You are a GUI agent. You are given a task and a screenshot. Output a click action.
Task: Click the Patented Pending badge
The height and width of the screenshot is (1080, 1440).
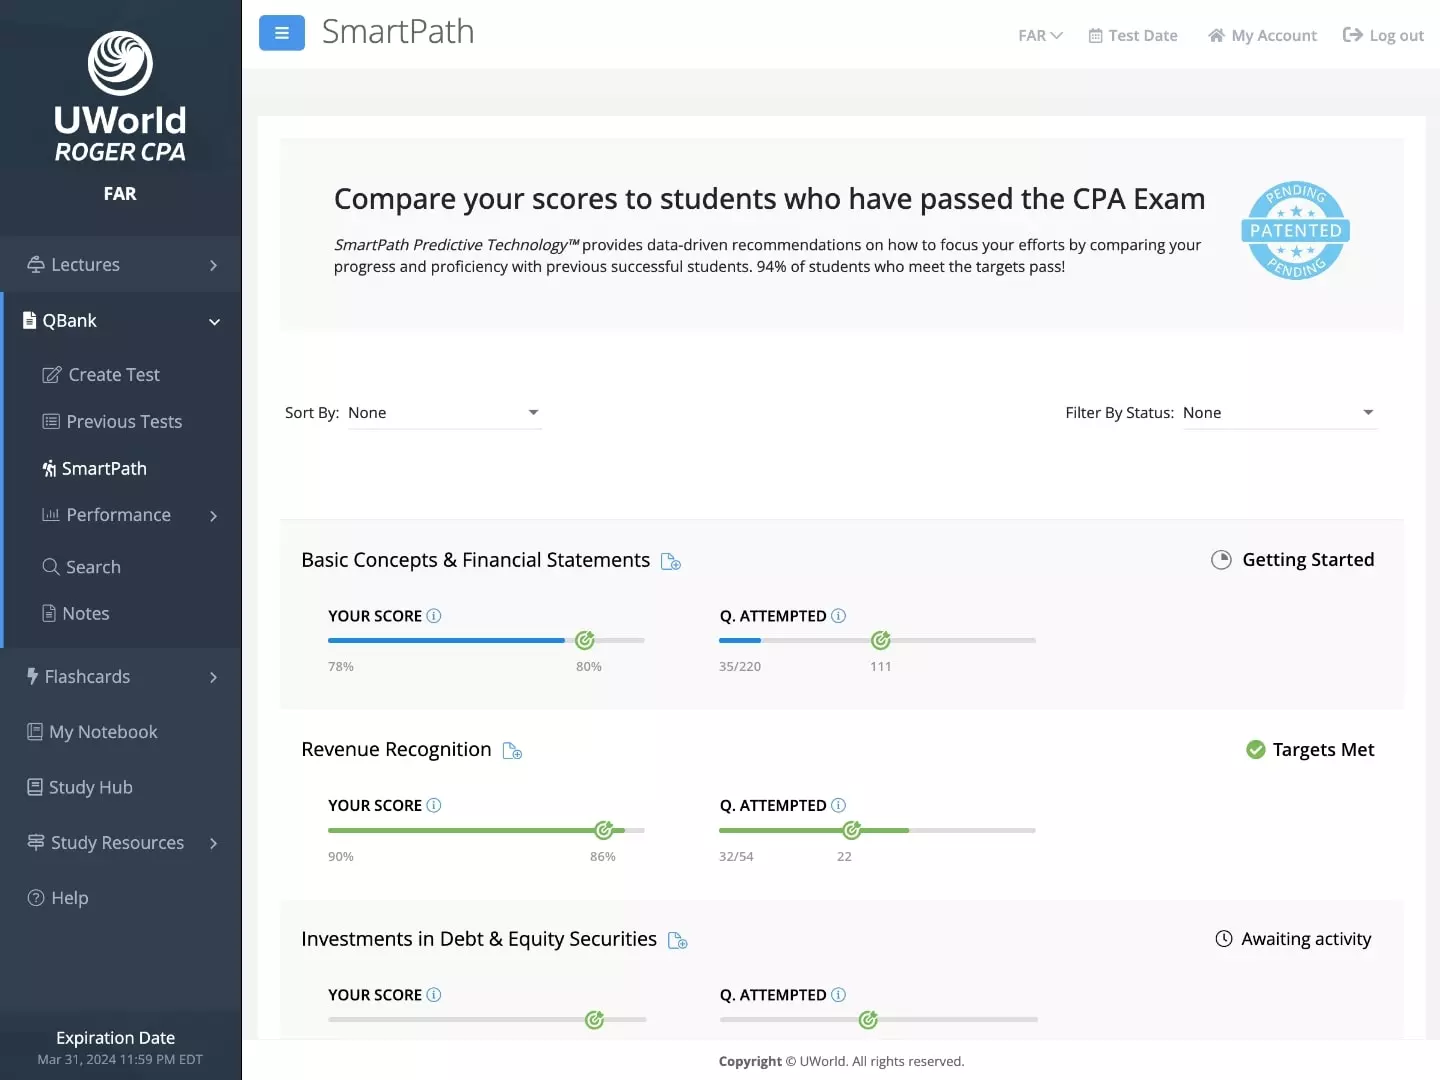point(1296,231)
